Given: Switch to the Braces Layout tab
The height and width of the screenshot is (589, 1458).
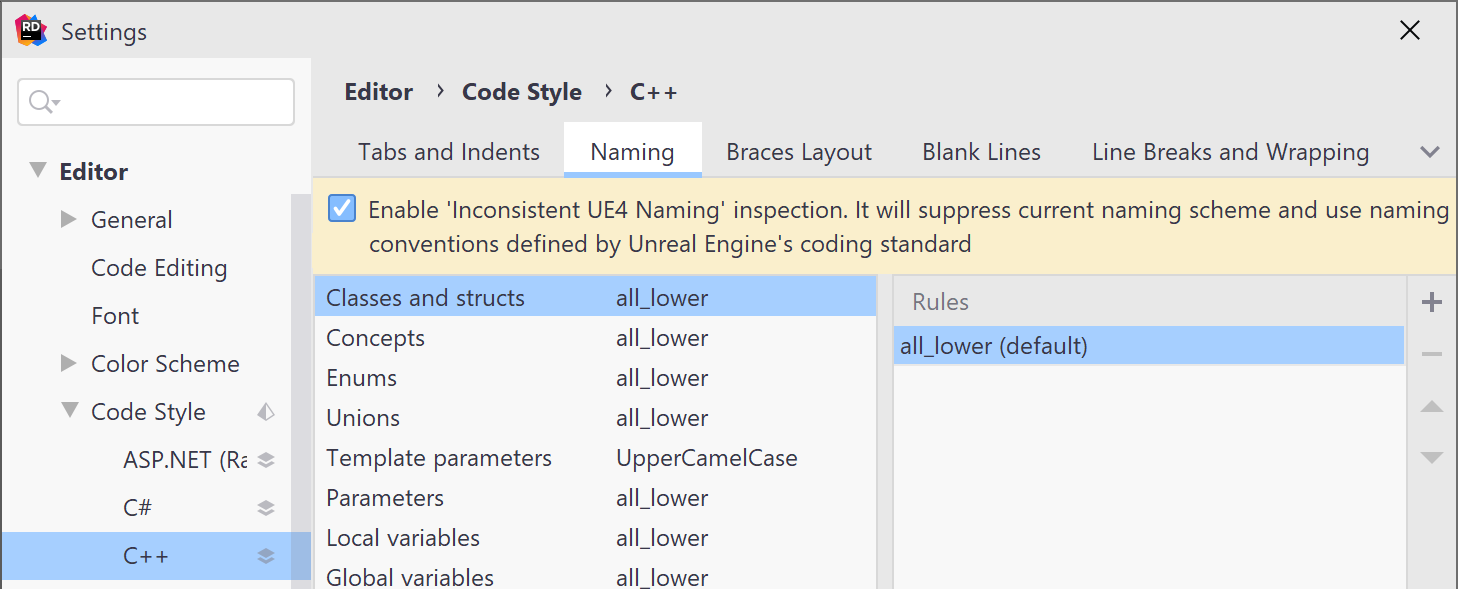Looking at the screenshot, I should (798, 151).
